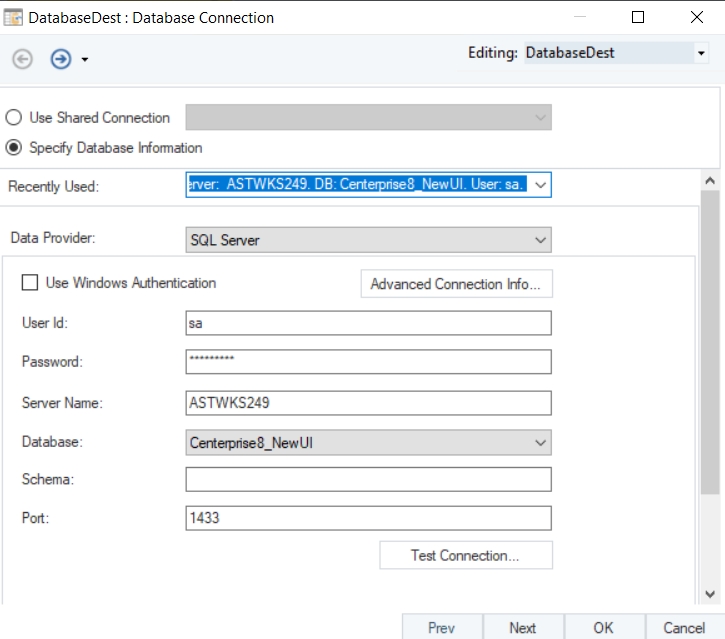725x639 pixels.
Task: Enable Use Windows Authentication checkbox
Action: (x=30, y=283)
